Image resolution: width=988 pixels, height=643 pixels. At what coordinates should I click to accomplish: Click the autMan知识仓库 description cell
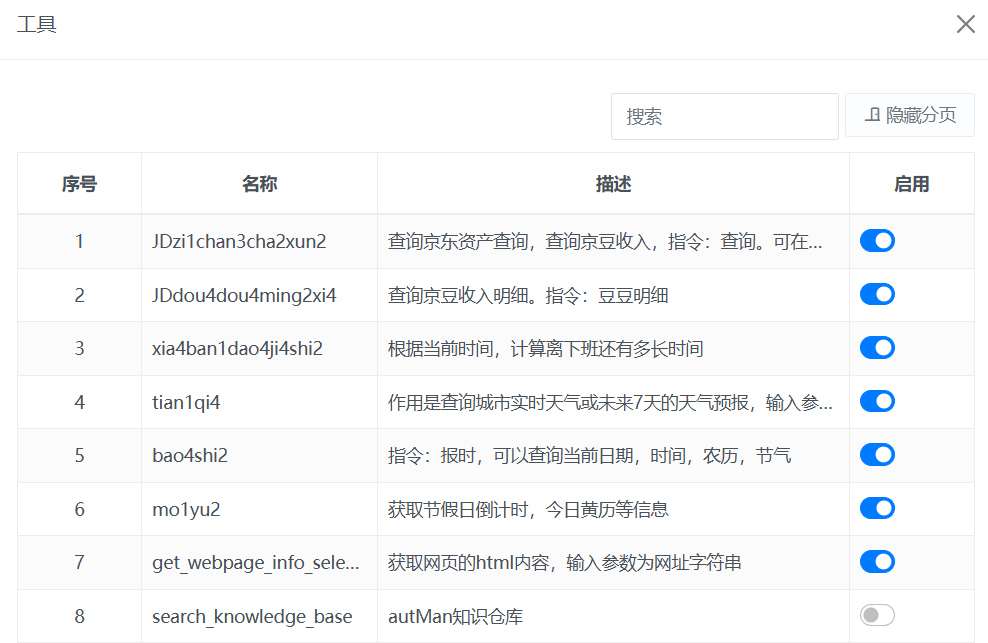click(x=455, y=617)
